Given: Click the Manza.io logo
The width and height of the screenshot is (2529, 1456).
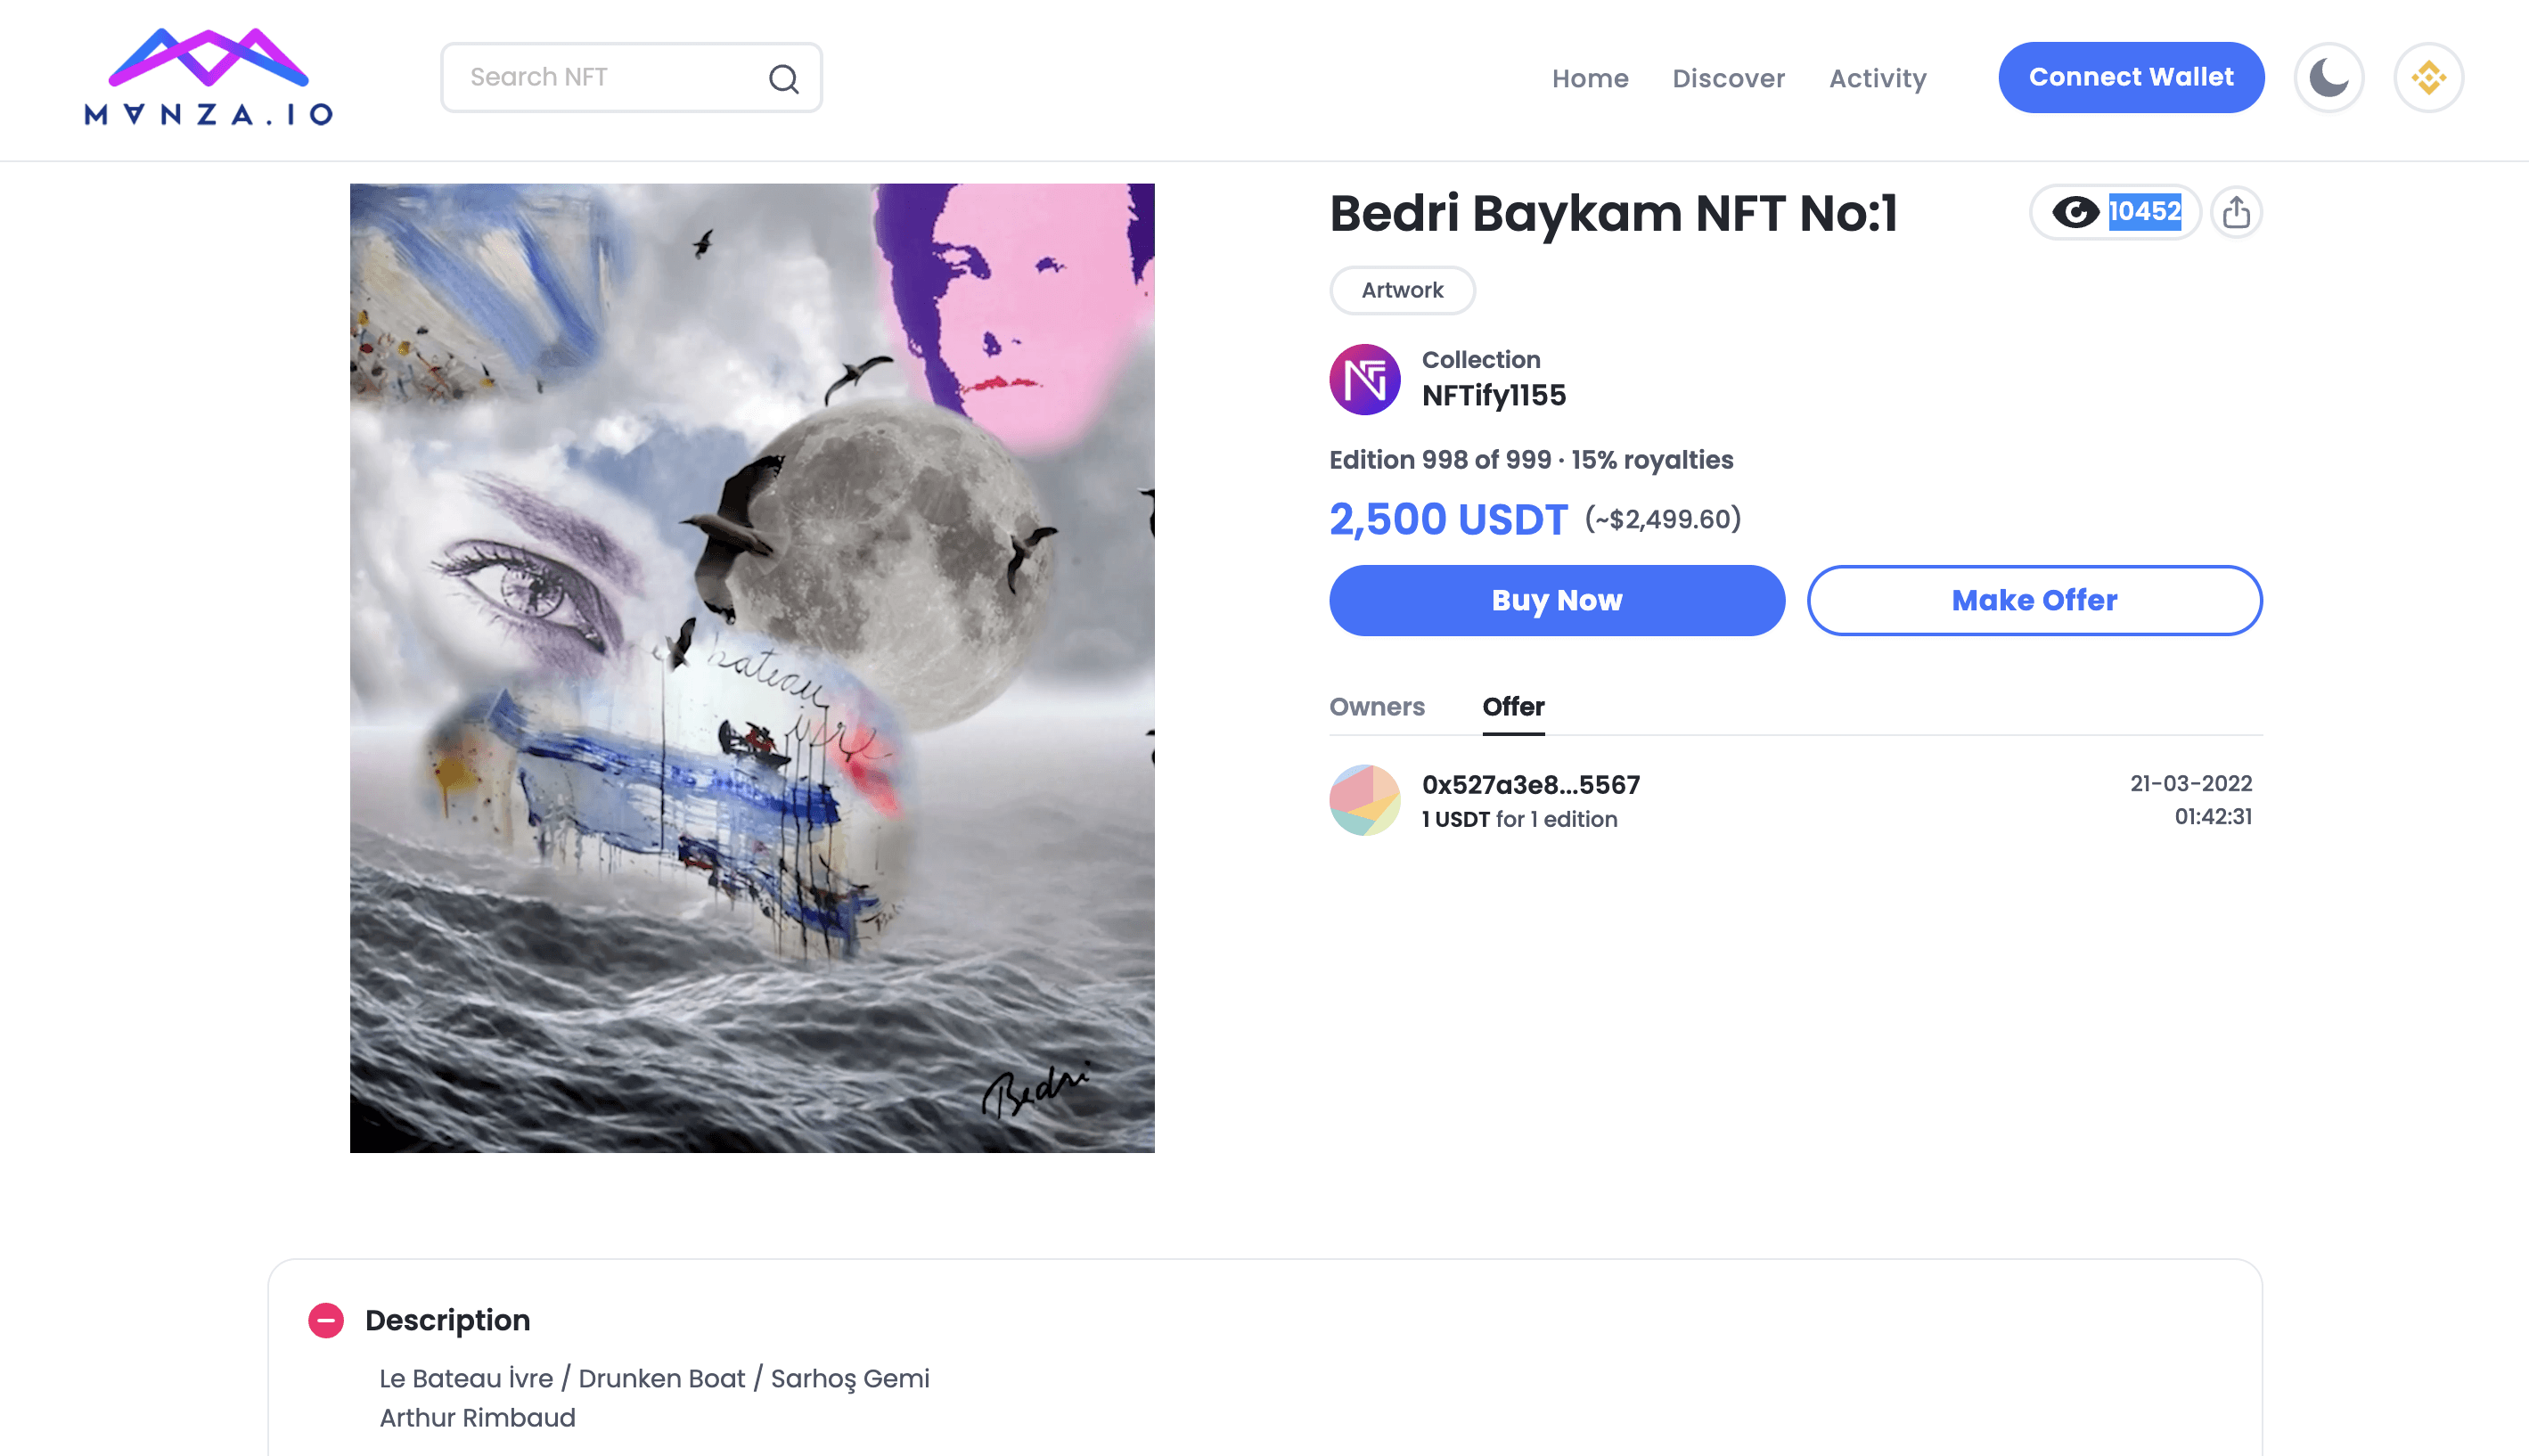Looking at the screenshot, I should tap(209, 77).
